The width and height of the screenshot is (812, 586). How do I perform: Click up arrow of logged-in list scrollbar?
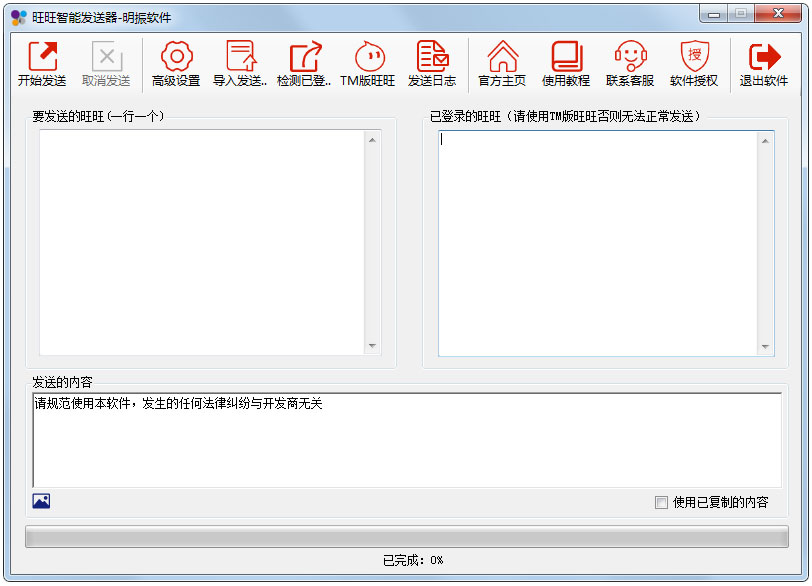[765, 141]
